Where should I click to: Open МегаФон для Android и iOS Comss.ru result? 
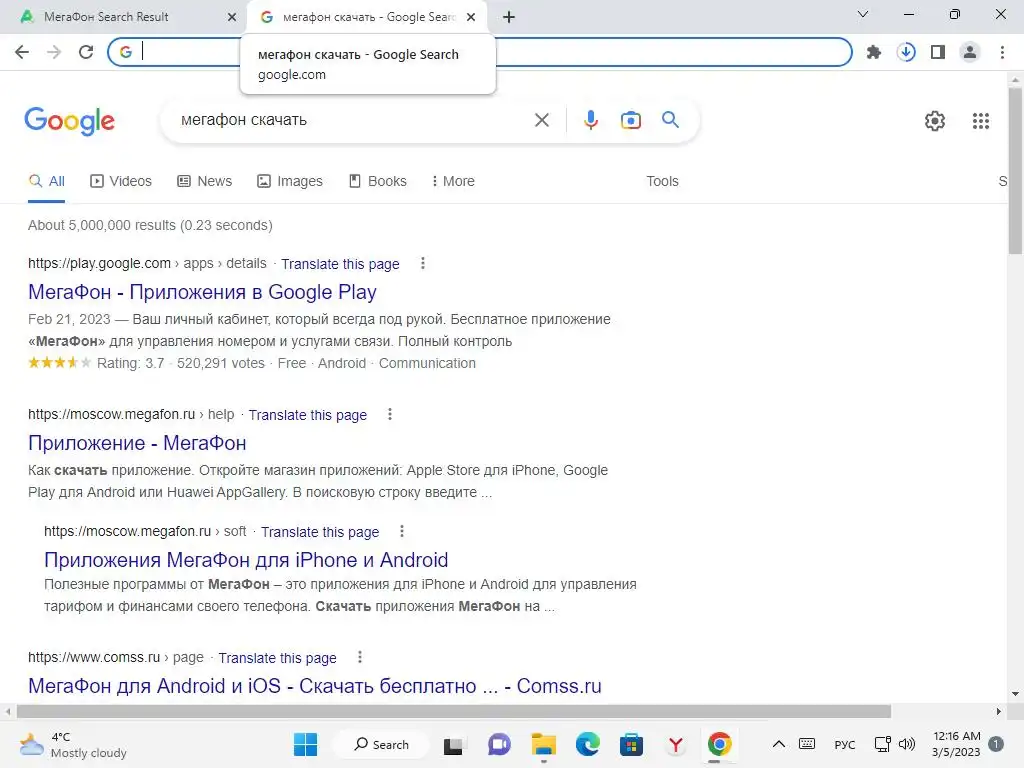point(315,686)
